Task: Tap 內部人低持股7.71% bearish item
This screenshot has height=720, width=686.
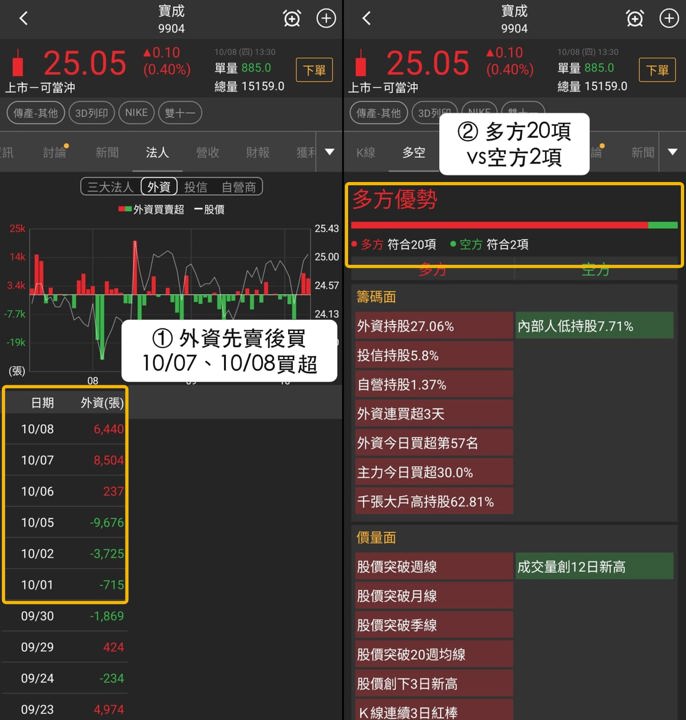Action: click(595, 326)
